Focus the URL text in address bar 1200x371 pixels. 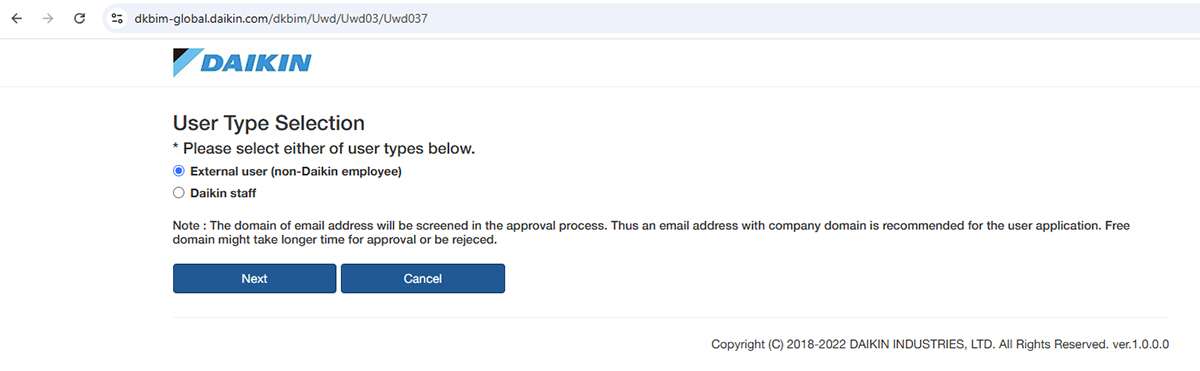[285, 18]
